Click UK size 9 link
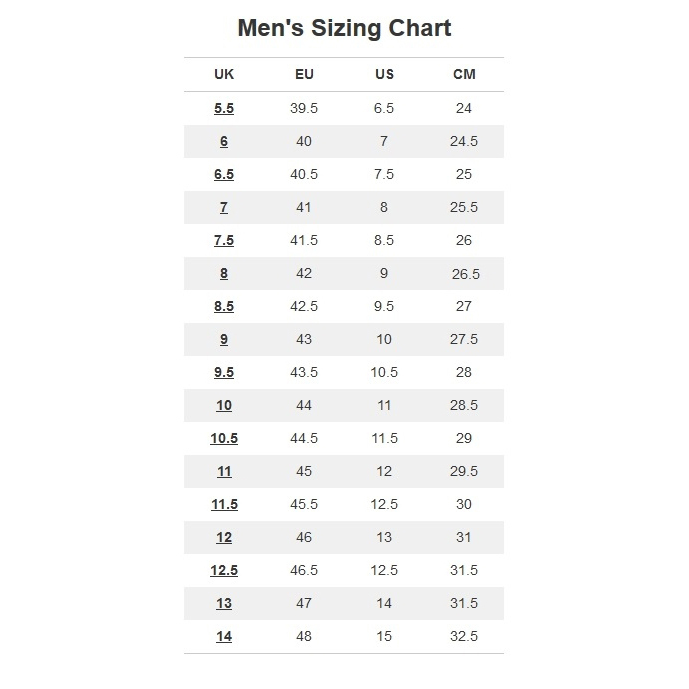 click(x=224, y=339)
